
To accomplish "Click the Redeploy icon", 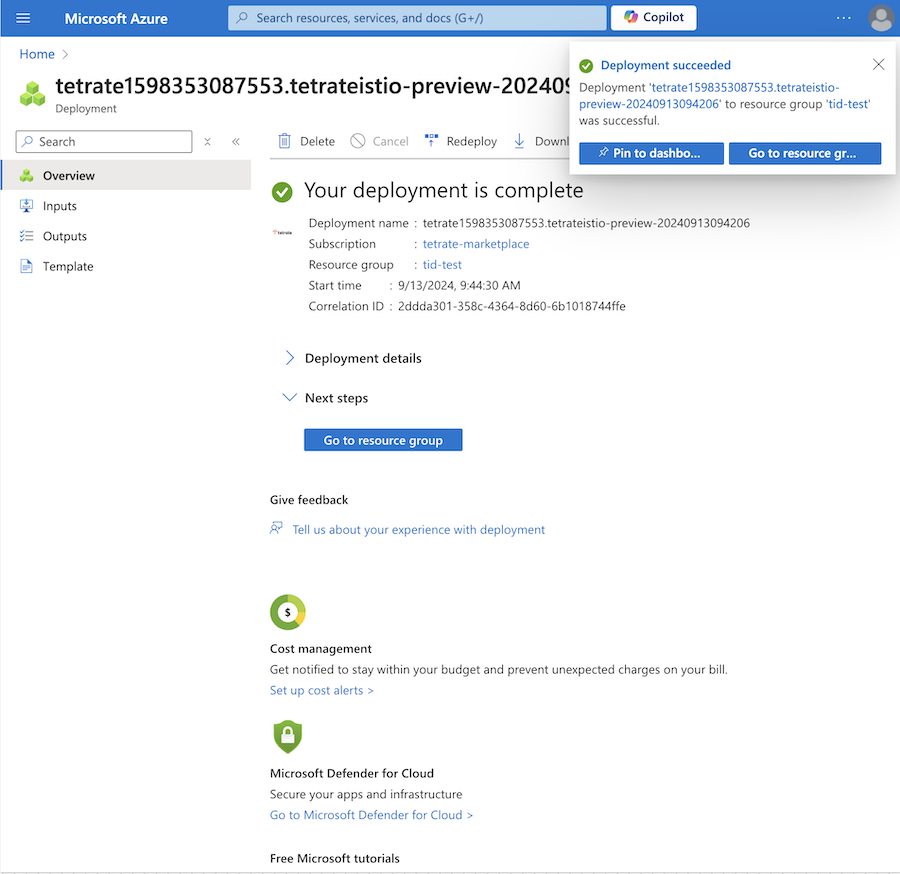I will (431, 141).
